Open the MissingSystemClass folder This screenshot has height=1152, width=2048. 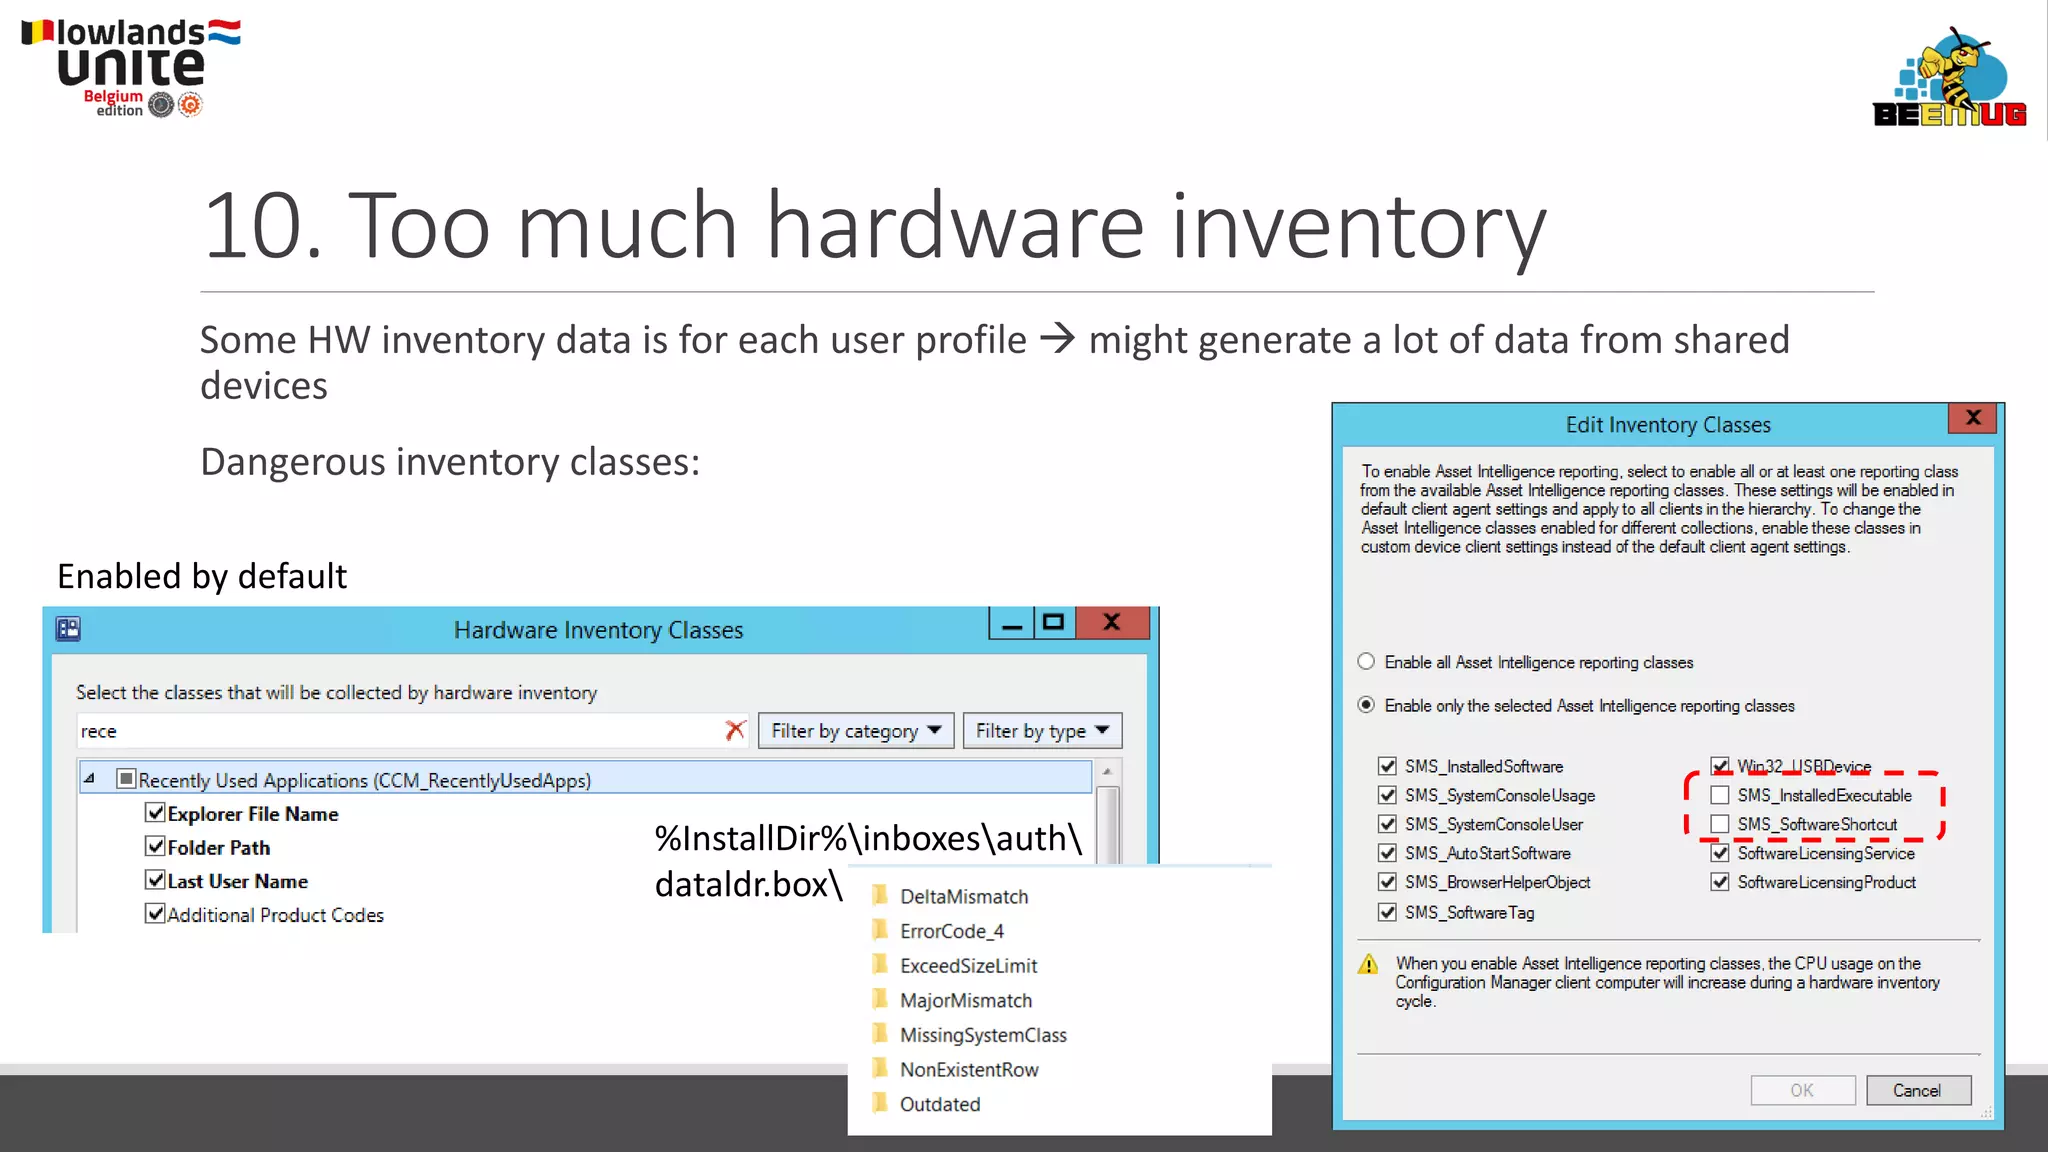(x=969, y=1035)
